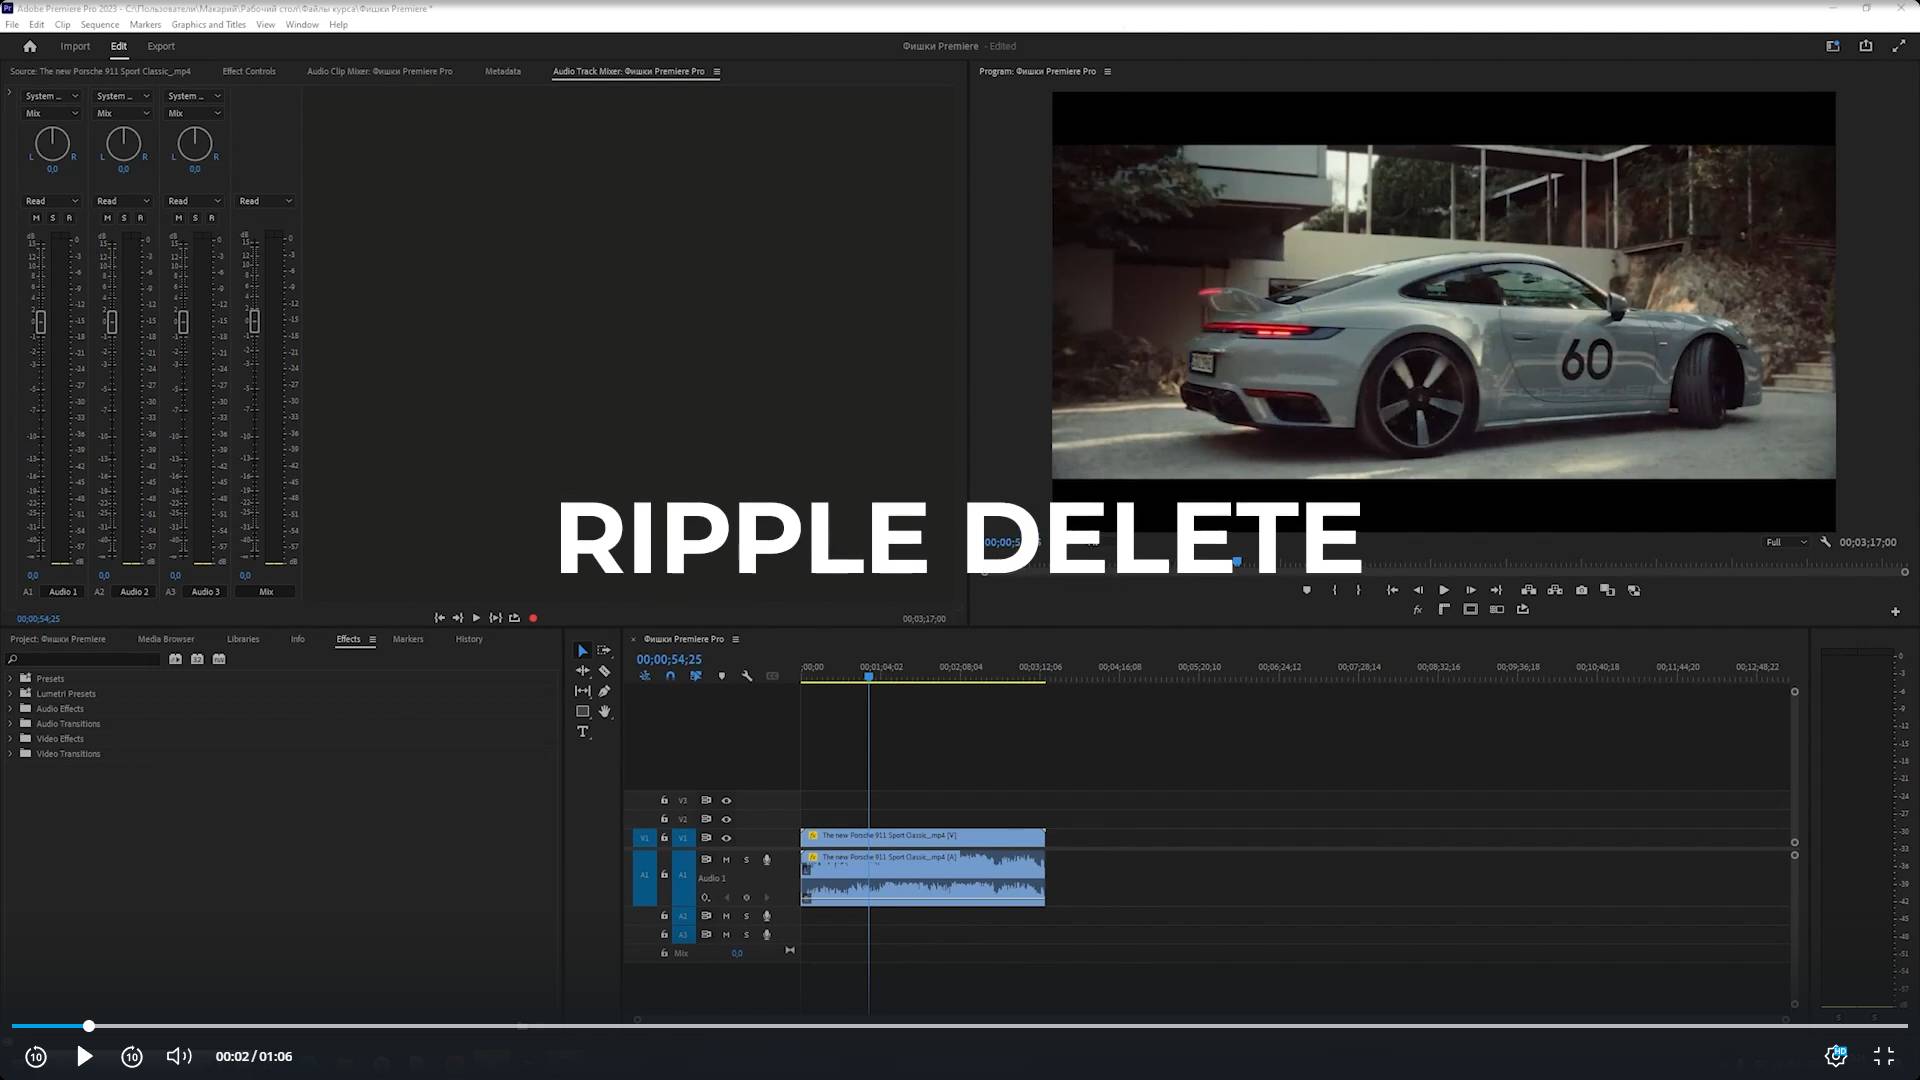Click Lift button in Program monitor

[x=1529, y=590]
